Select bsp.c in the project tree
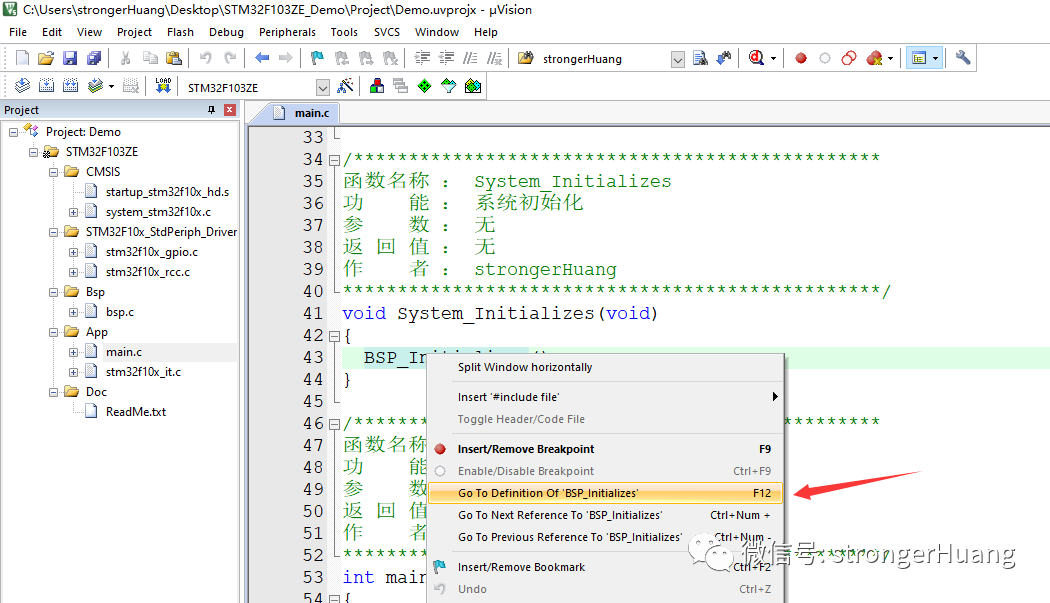Image resolution: width=1050 pixels, height=603 pixels. (x=120, y=312)
